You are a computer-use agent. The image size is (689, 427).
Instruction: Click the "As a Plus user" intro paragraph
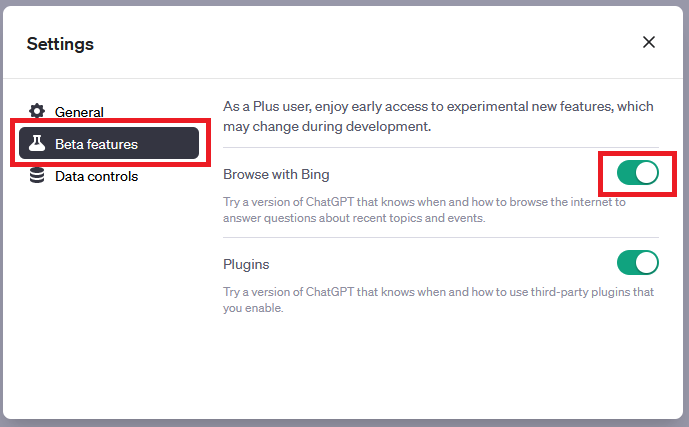(x=438, y=116)
